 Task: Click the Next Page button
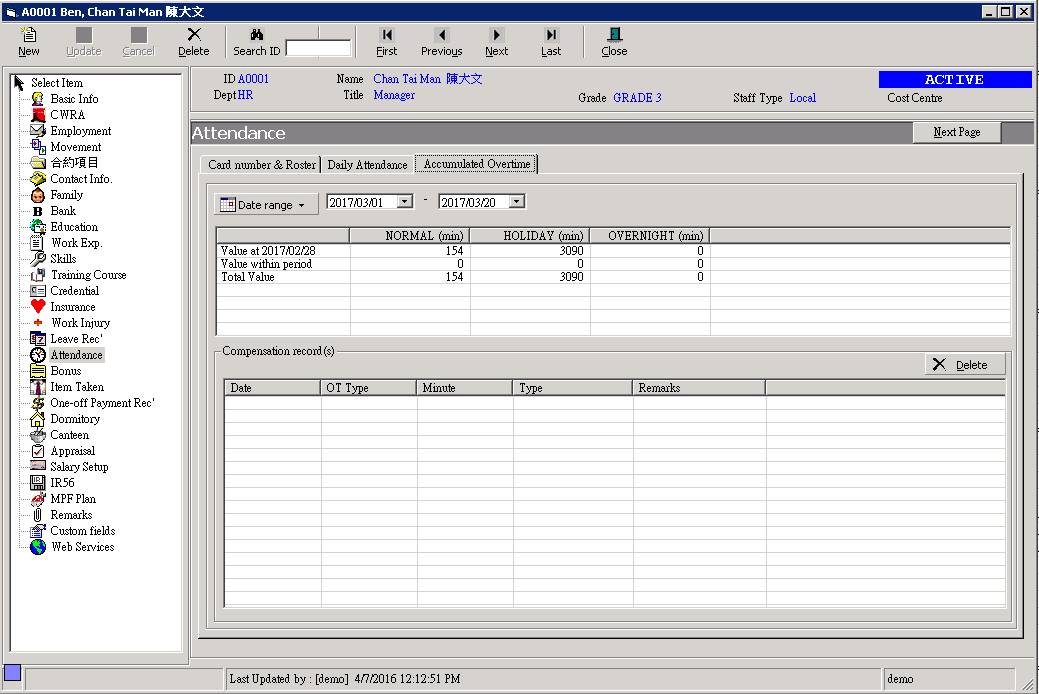pos(956,132)
